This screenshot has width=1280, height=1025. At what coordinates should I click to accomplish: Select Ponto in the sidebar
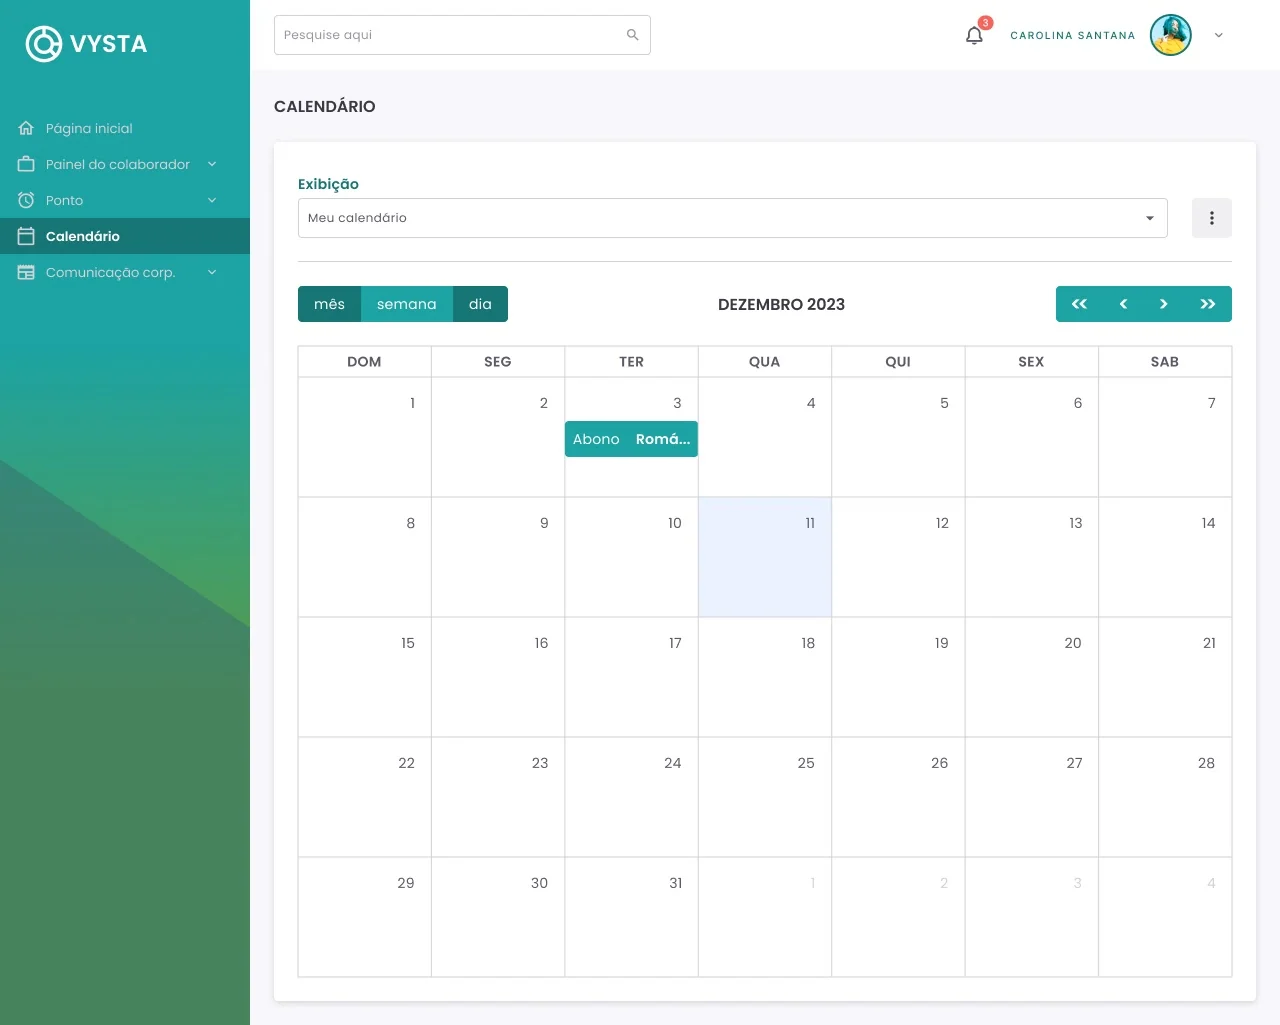pos(125,200)
